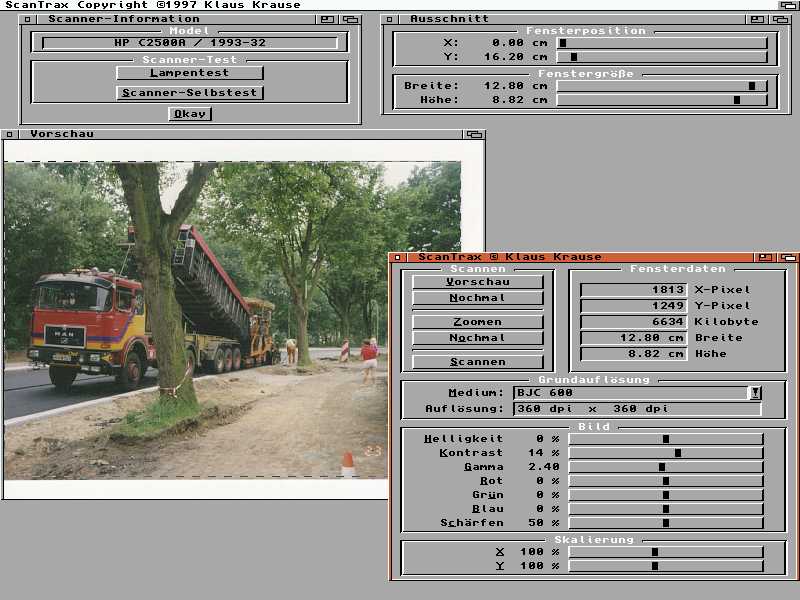Confirm with the Okay button

(190, 114)
